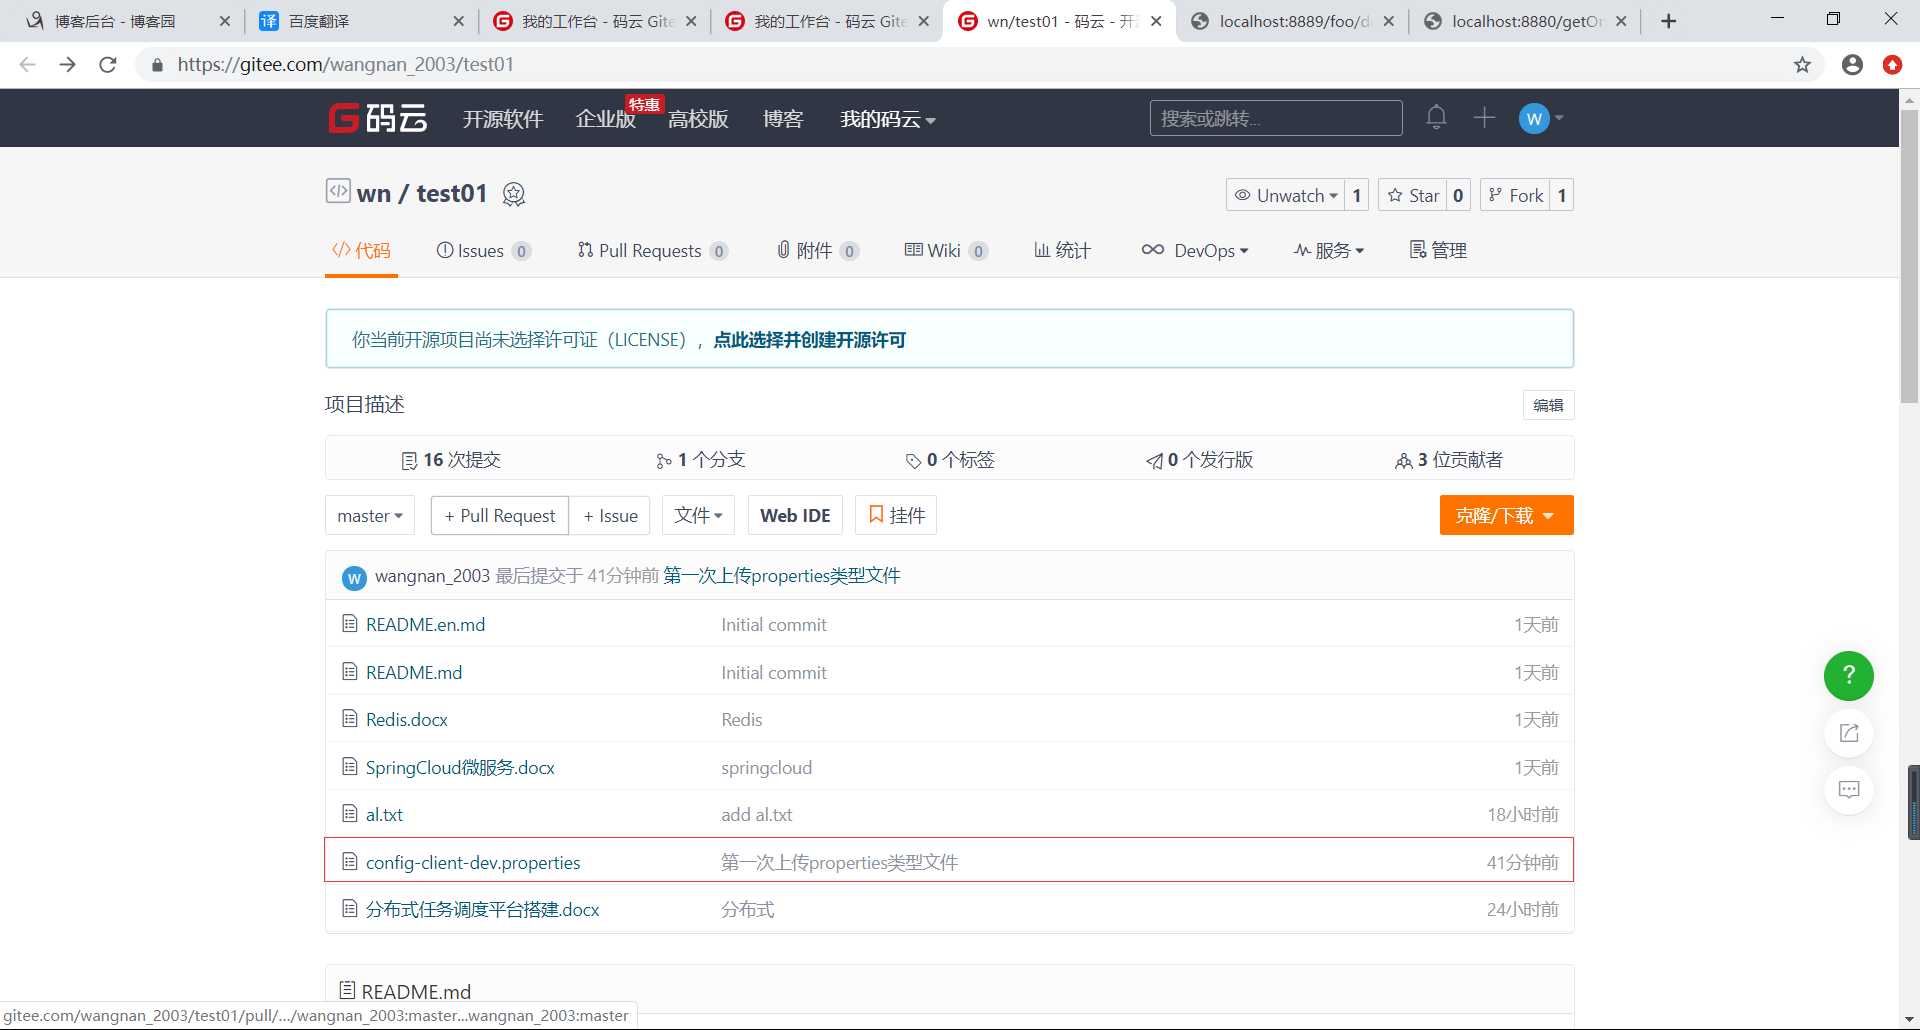Open the 服务 dropdown
Screen dimensions: 1920x1030
click(x=1329, y=250)
